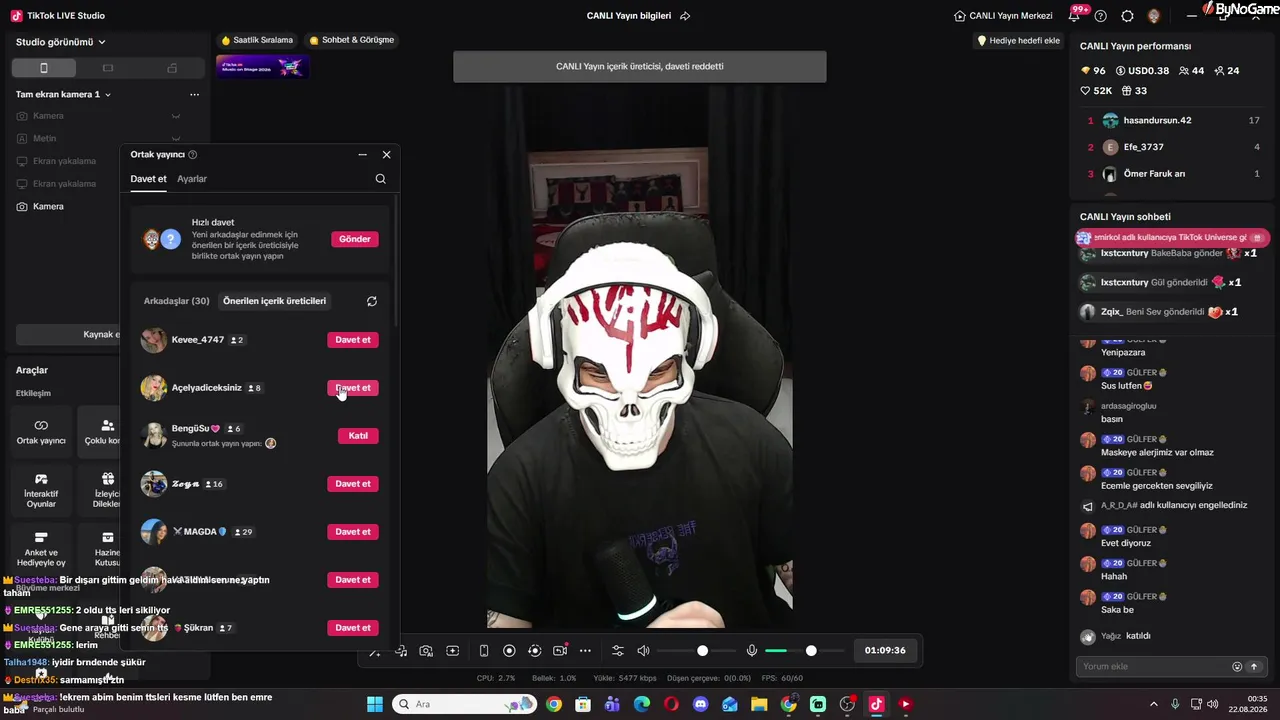The image size is (1280, 720).
Task: Open the profile avatar in the title bar
Action: [1154, 16]
